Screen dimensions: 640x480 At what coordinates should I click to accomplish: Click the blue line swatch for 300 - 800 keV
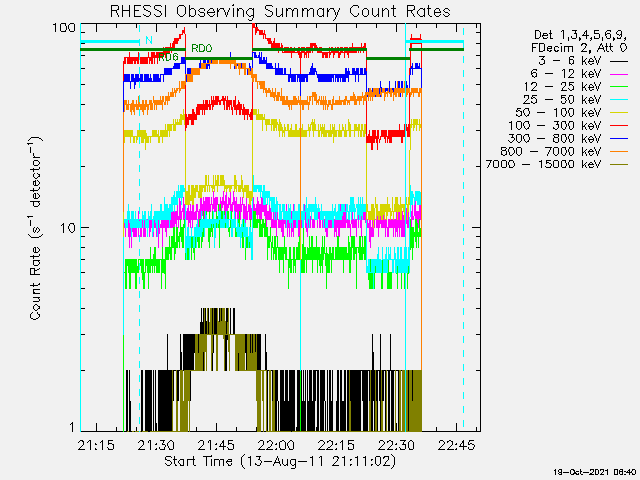[x=619, y=139]
